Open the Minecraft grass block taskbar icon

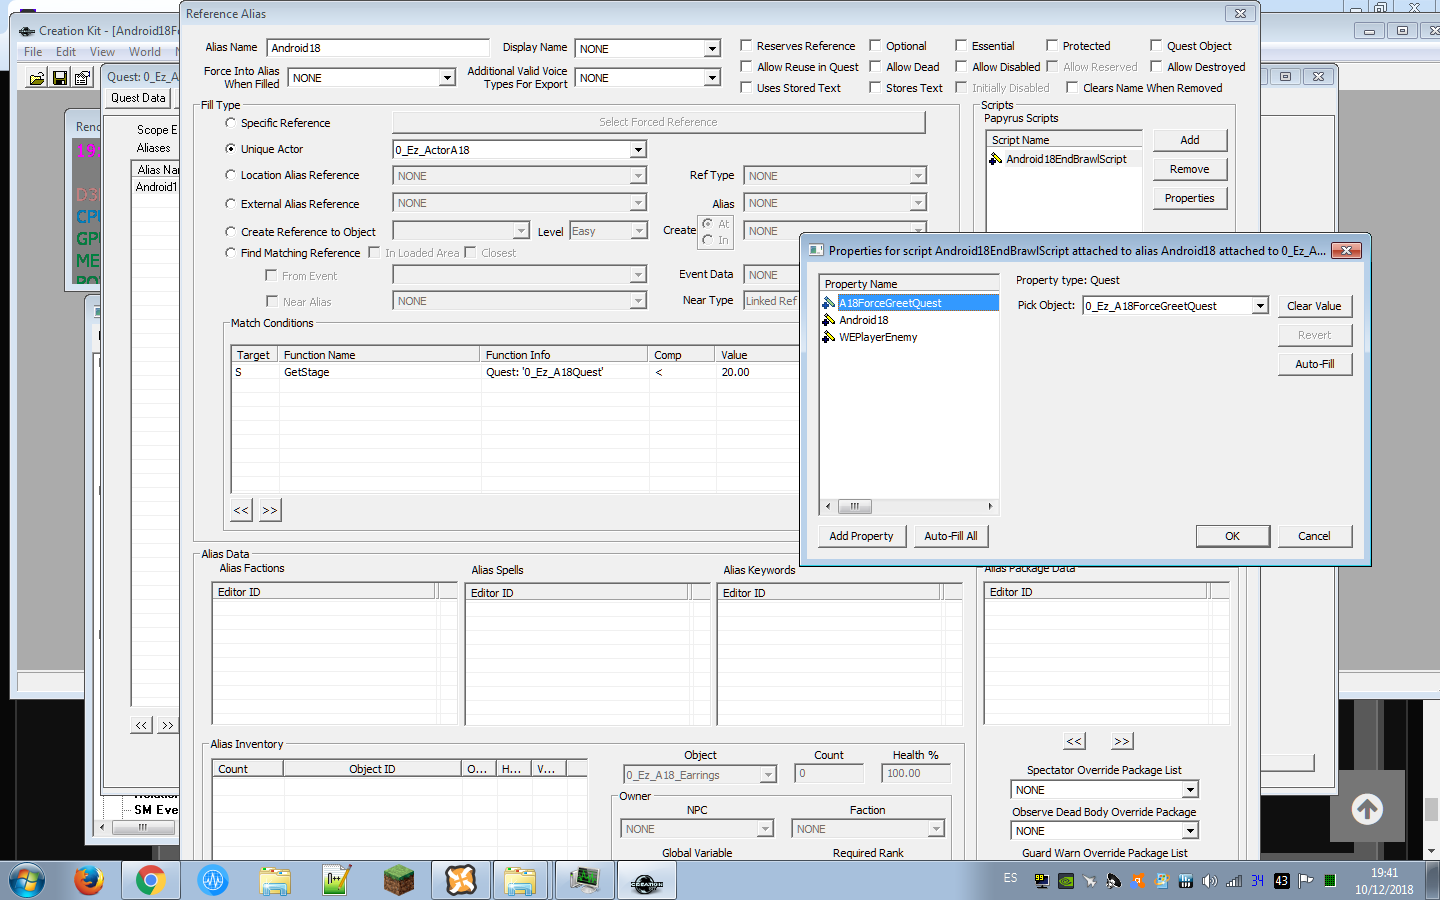click(x=398, y=881)
